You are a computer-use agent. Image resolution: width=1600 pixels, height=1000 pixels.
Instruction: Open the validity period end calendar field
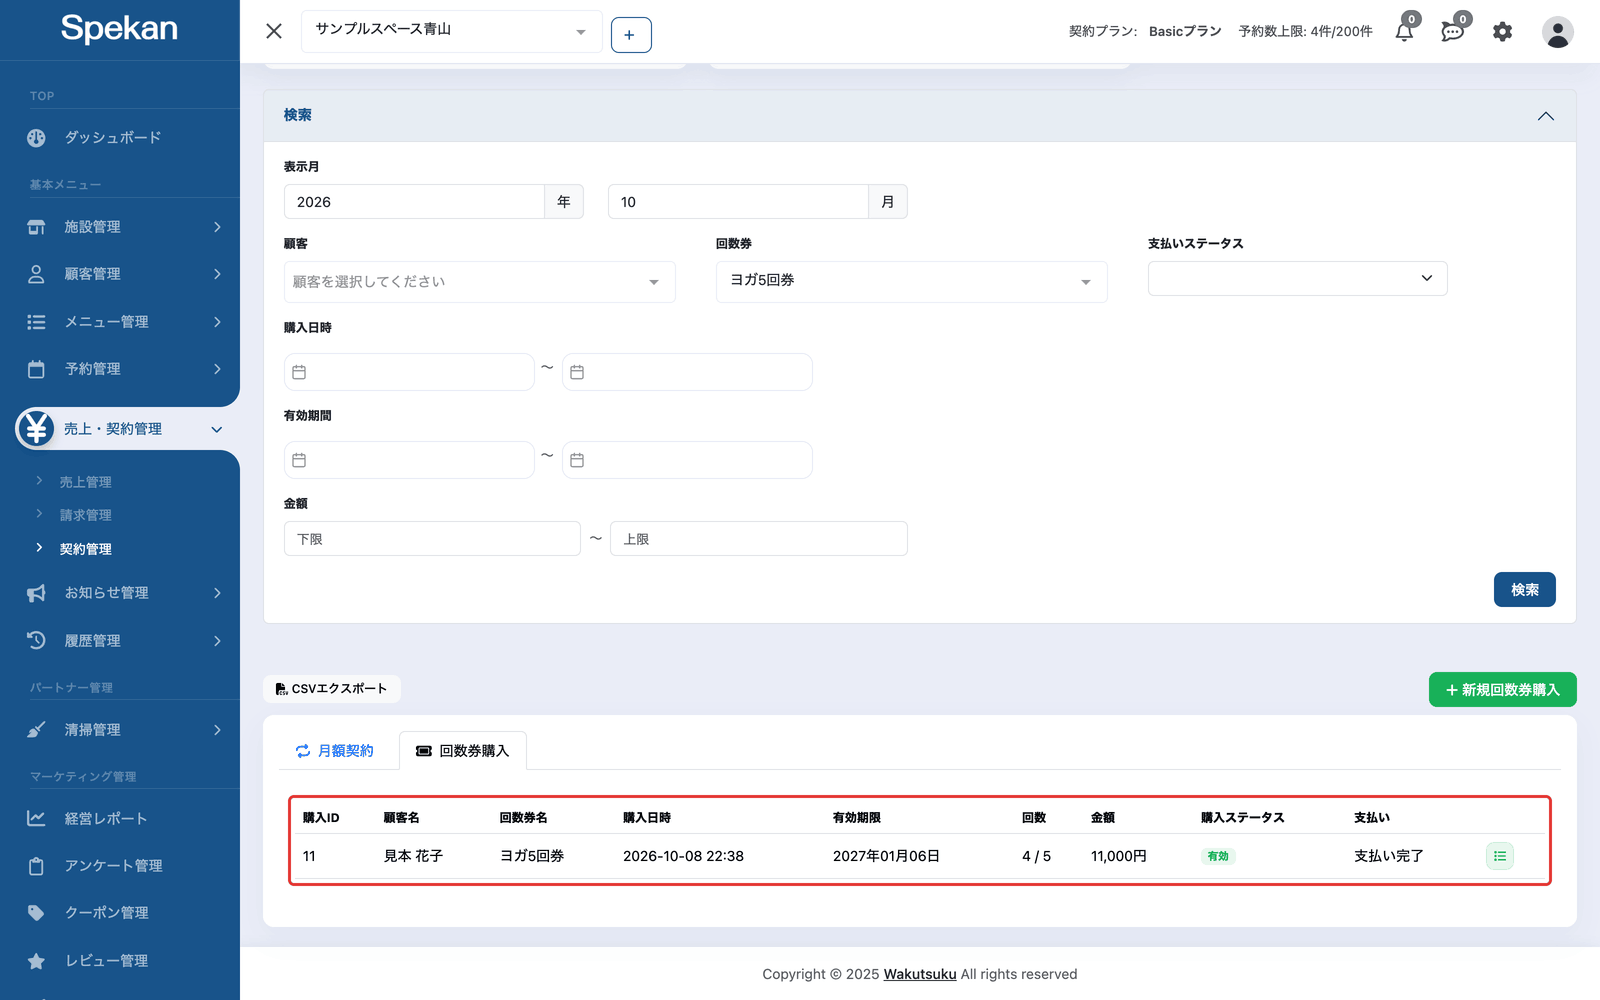pyautogui.click(x=687, y=460)
